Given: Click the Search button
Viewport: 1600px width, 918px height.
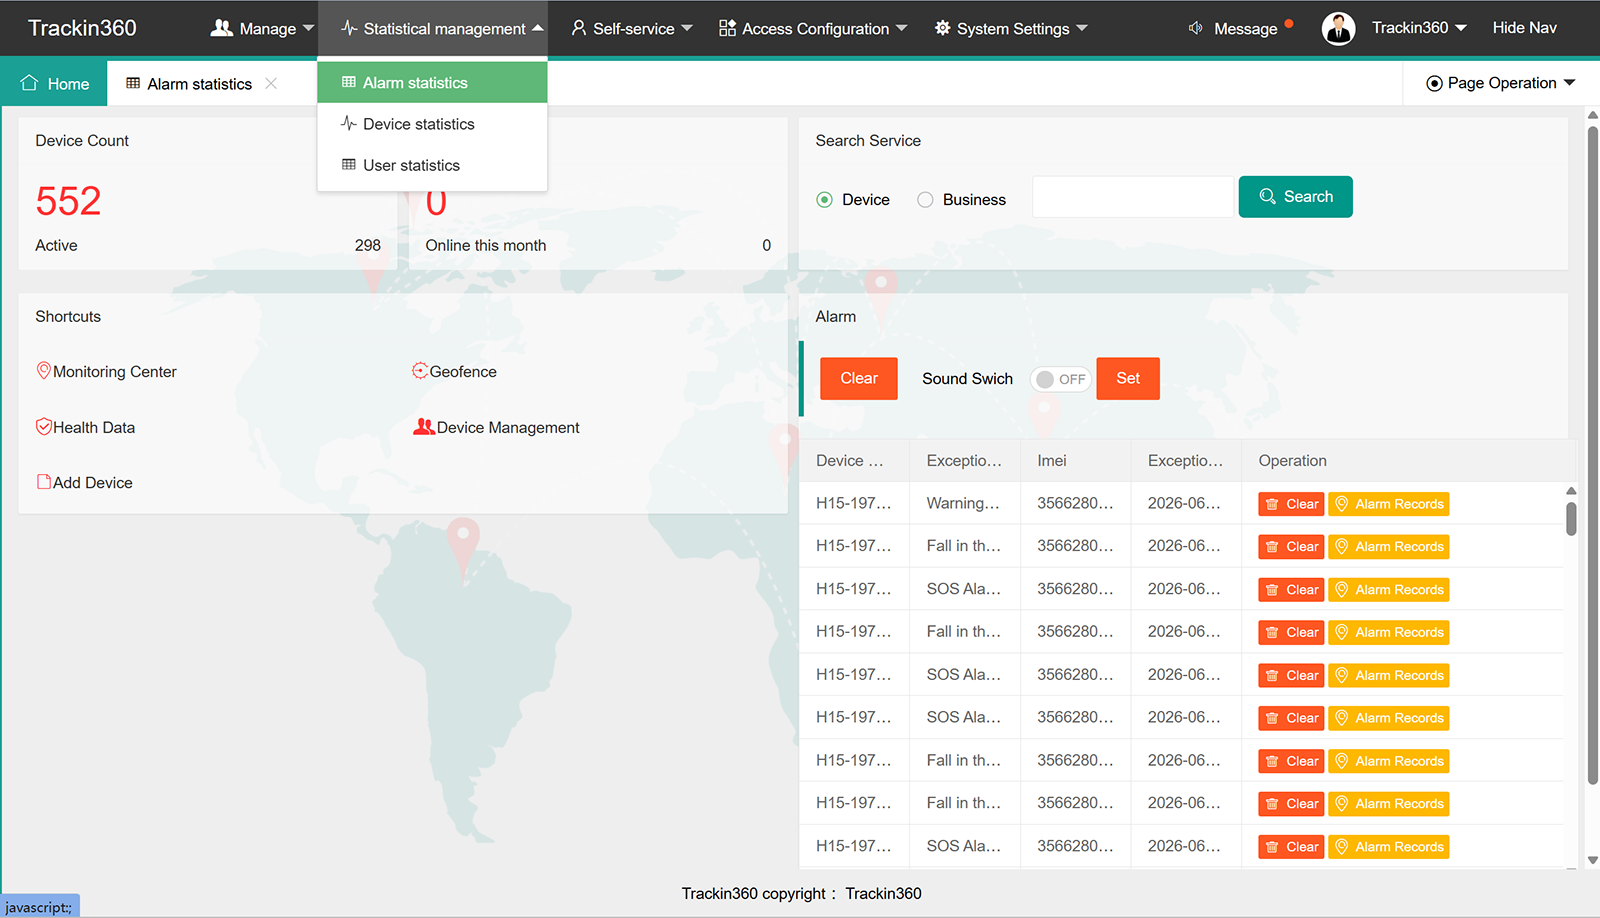Looking at the screenshot, I should pos(1295,197).
